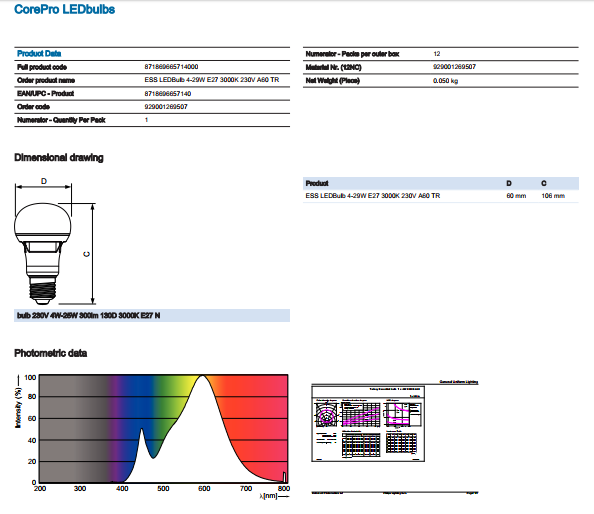Select ESS LEDBulb name in Order product name row

[212, 80]
